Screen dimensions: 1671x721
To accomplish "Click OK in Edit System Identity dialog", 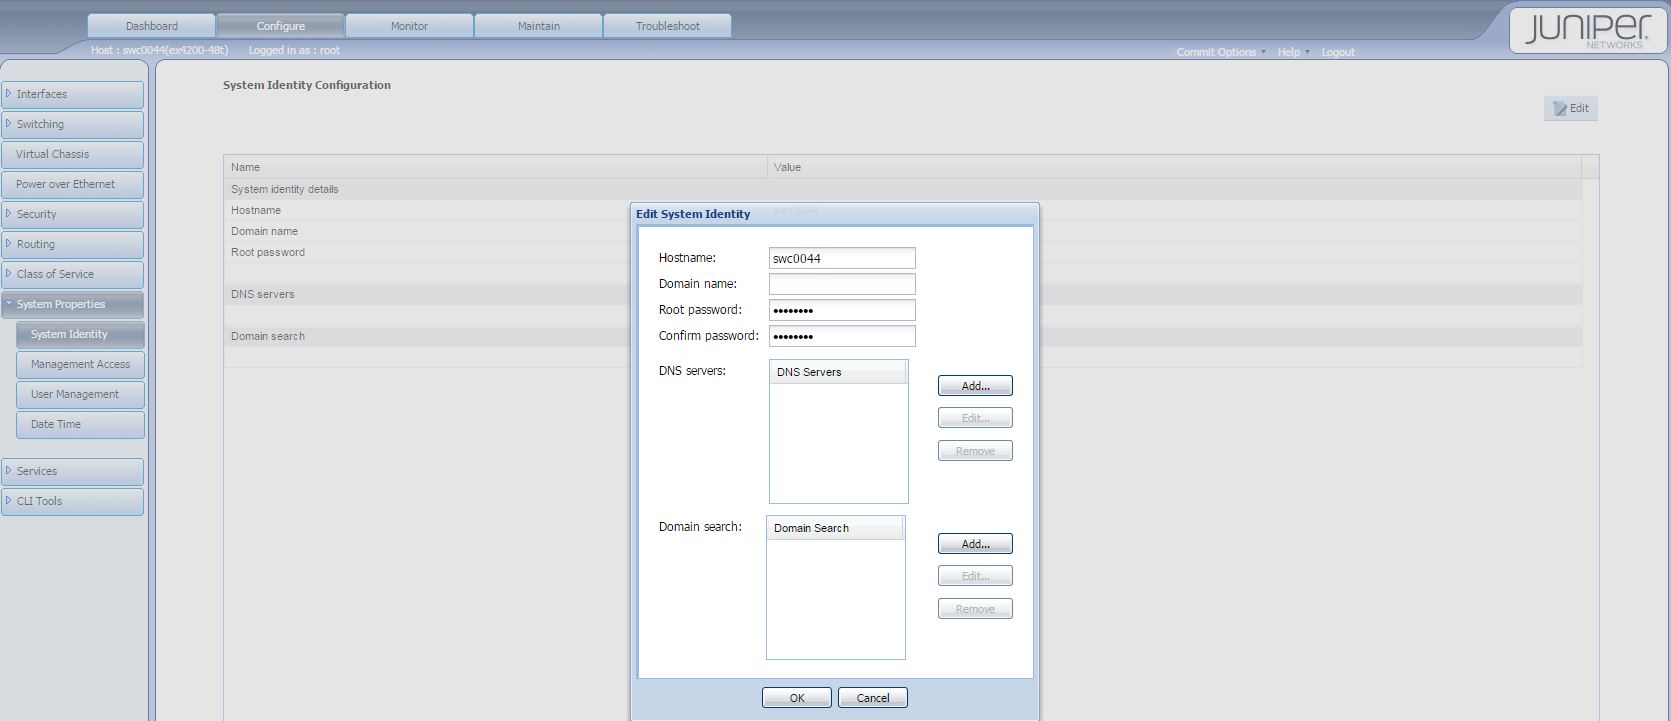I will point(796,698).
